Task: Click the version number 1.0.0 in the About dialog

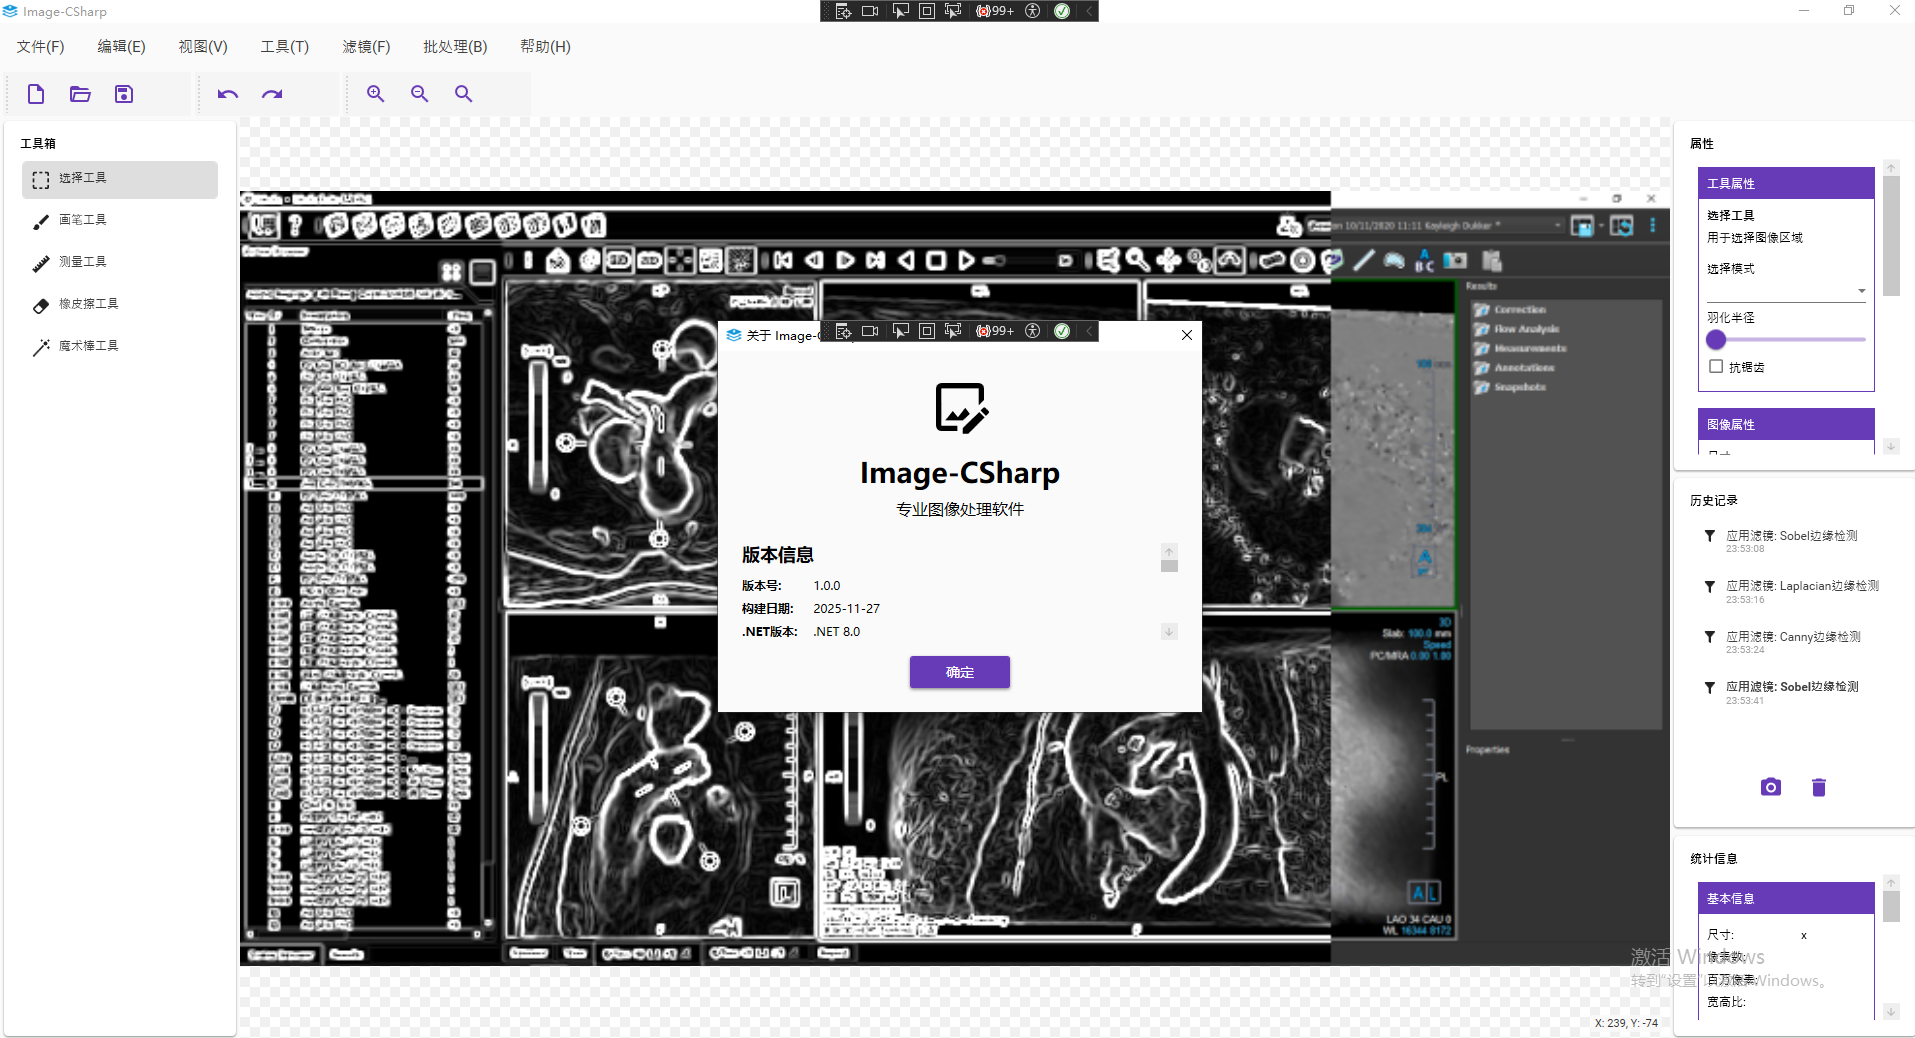Action: click(827, 586)
